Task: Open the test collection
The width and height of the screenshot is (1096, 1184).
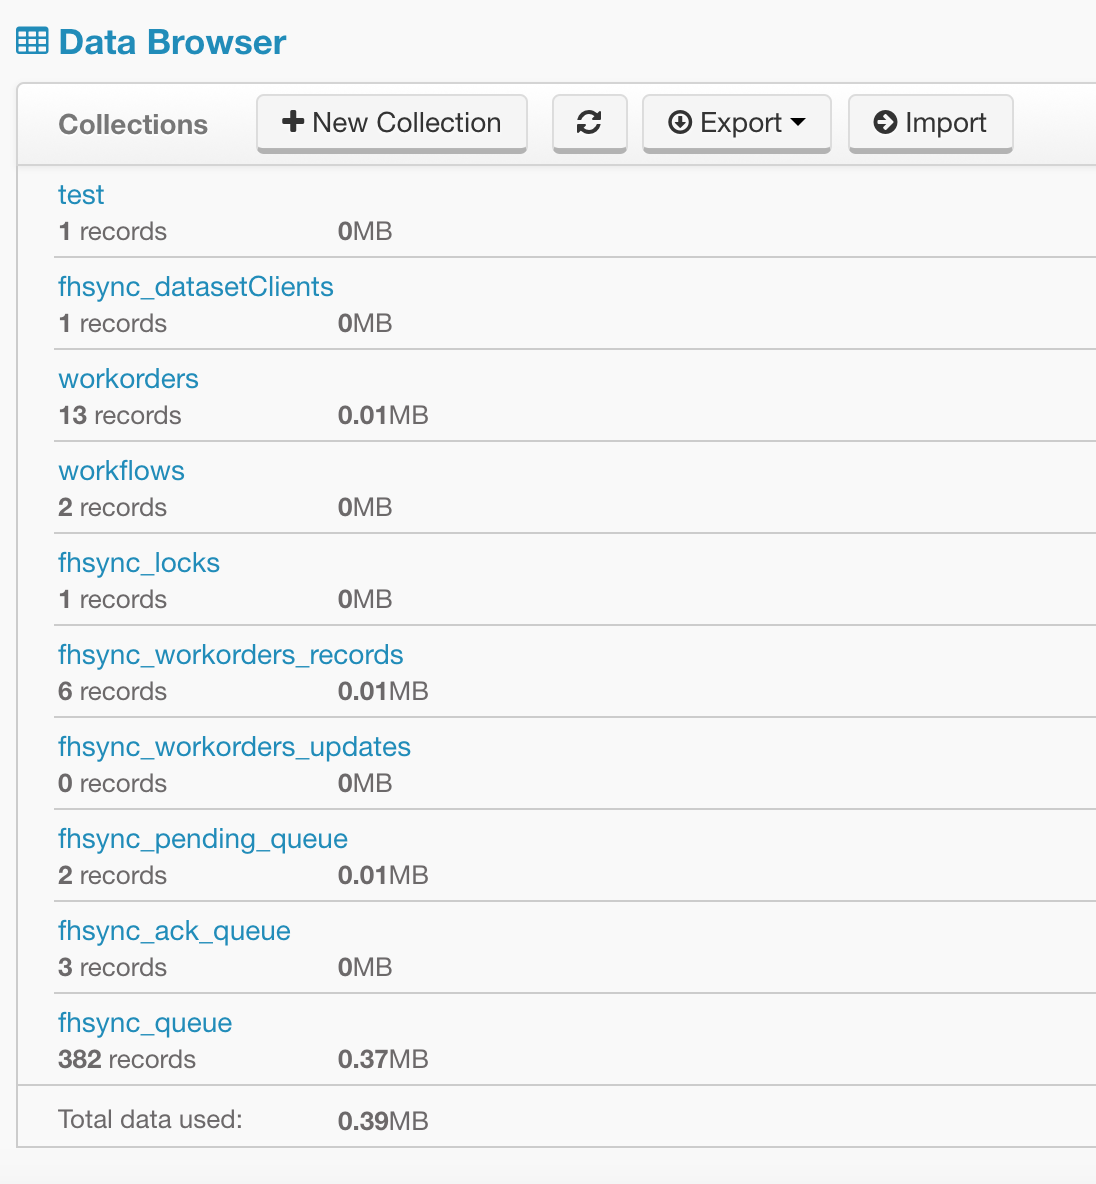Action: coord(81,195)
